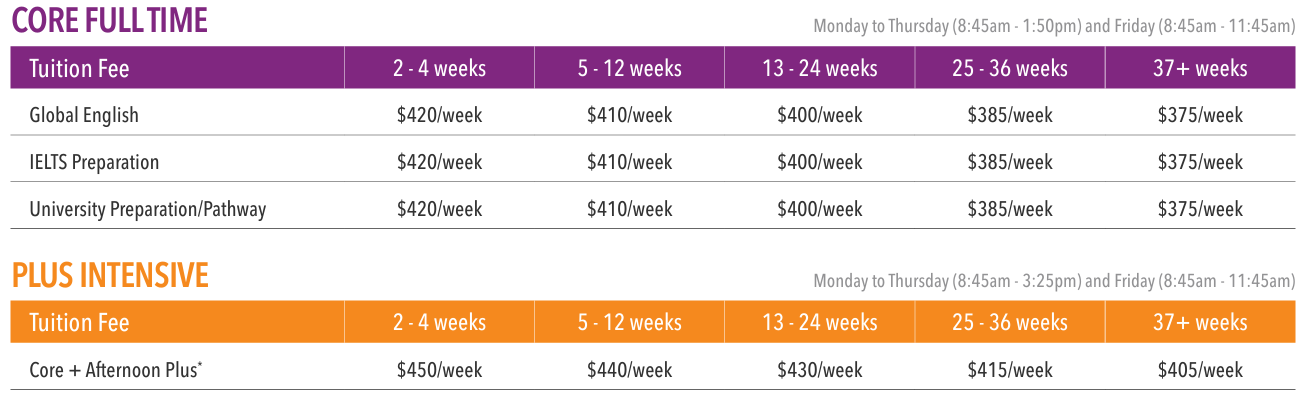
Task: Click the $405/week Plus Intensive price
Action: pos(1200,370)
